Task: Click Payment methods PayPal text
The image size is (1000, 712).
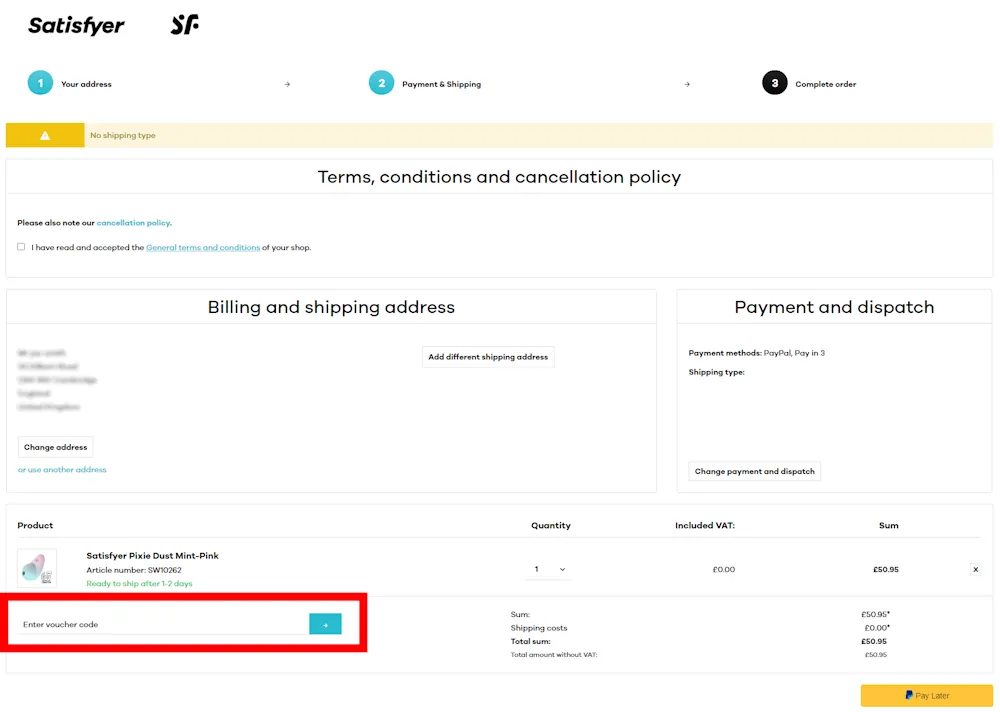Action: 756,353
